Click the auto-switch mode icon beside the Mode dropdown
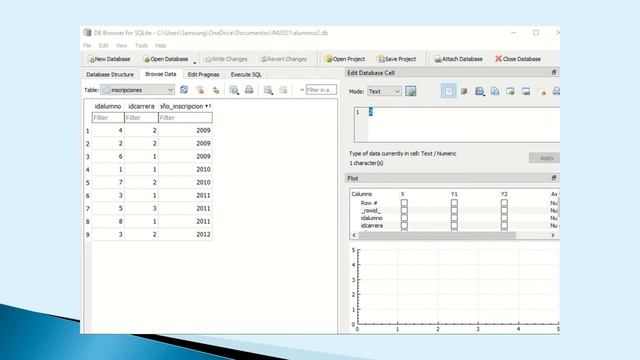The height and width of the screenshot is (360, 640). 411,91
